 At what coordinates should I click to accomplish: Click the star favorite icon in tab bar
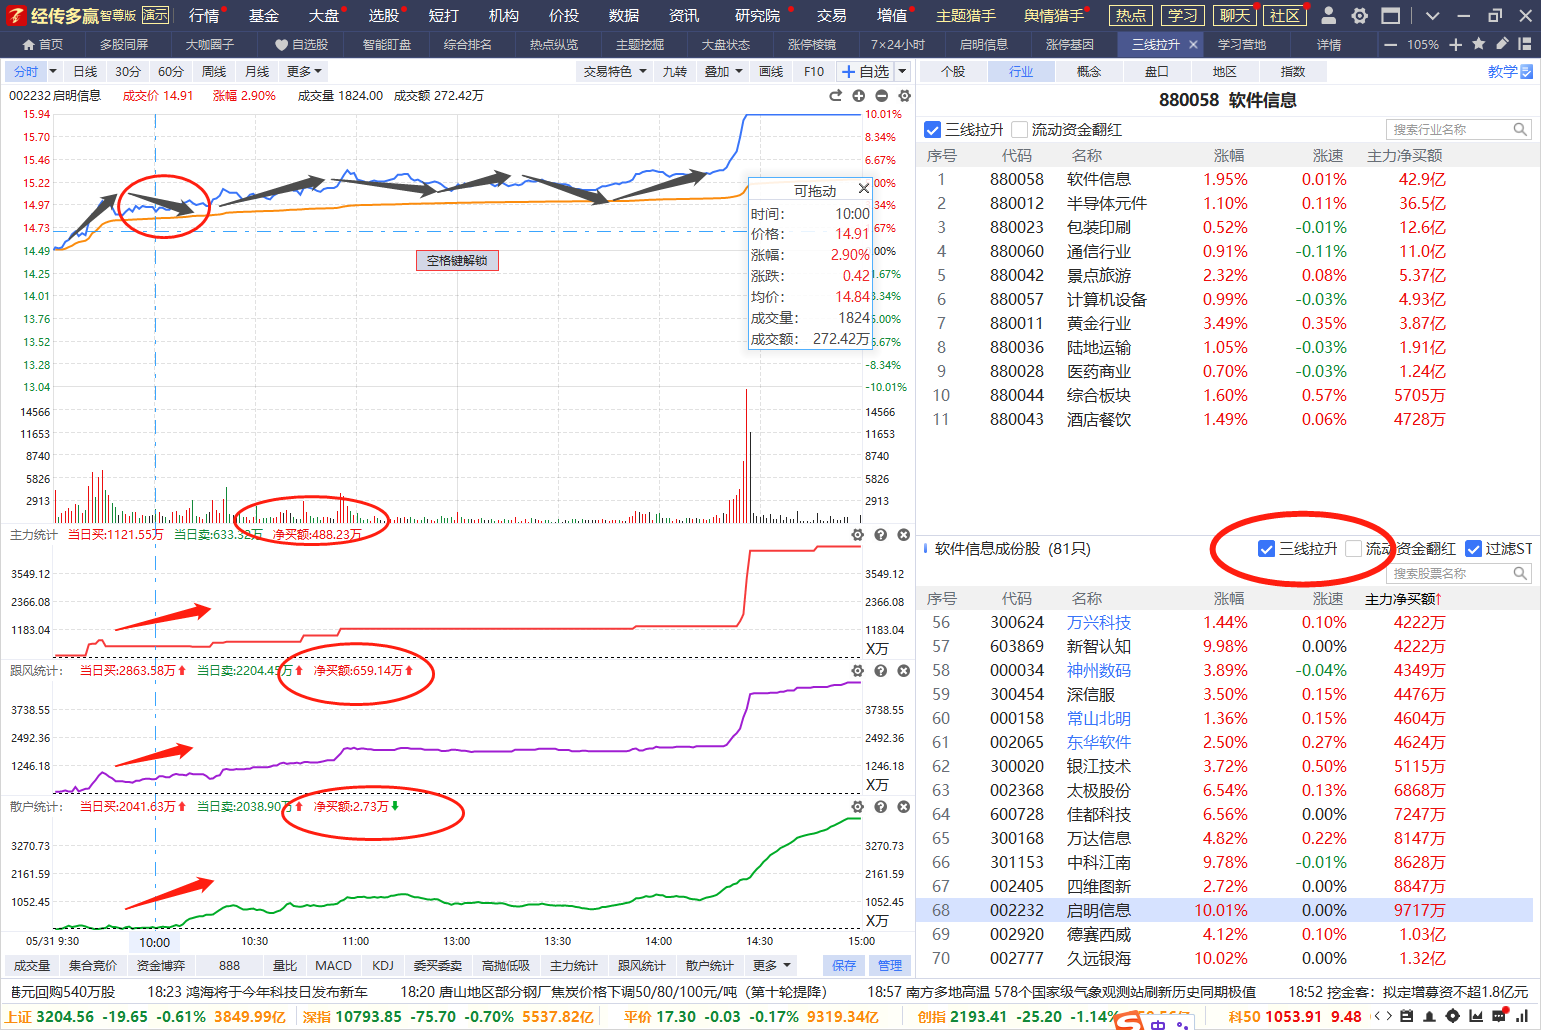pos(1479,44)
